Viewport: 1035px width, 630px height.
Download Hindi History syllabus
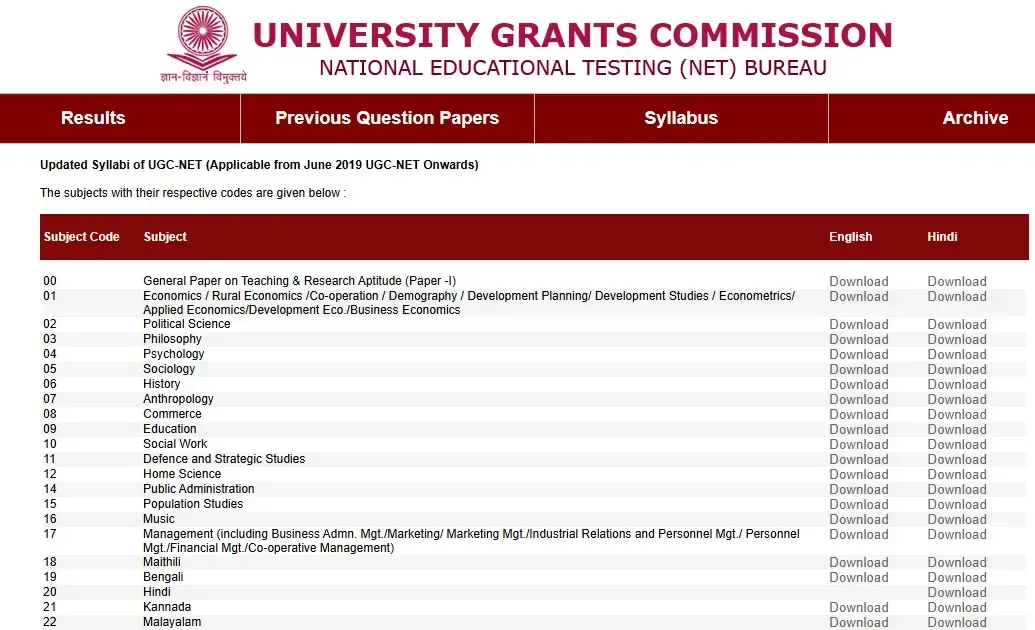point(957,384)
